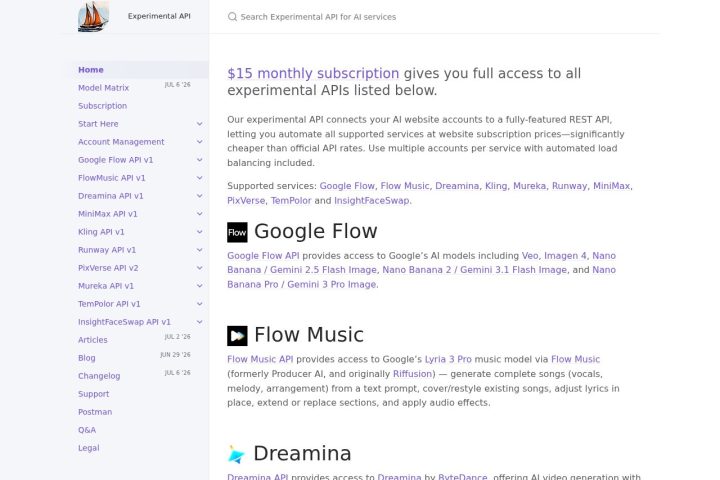Open FlowMusic API v1 sidebar item
The height and width of the screenshot is (480, 720).
112,178
